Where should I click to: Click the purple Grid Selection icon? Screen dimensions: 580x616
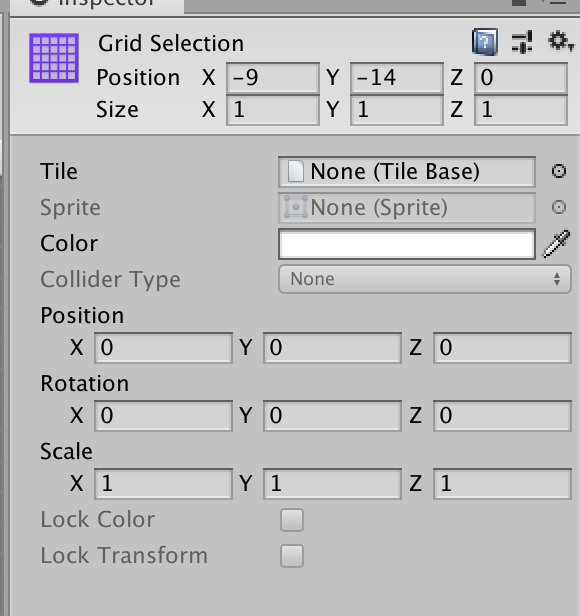pyautogui.click(x=54, y=58)
